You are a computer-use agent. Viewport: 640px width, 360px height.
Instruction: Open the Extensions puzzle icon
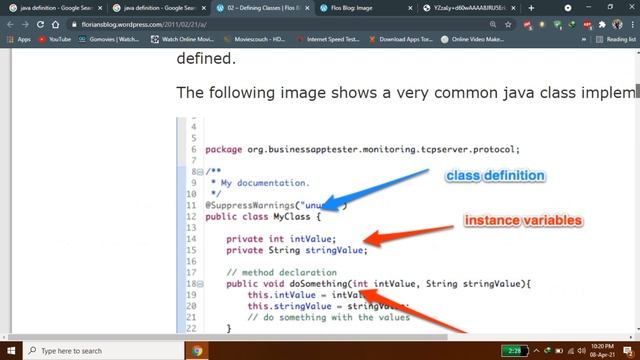pos(602,24)
